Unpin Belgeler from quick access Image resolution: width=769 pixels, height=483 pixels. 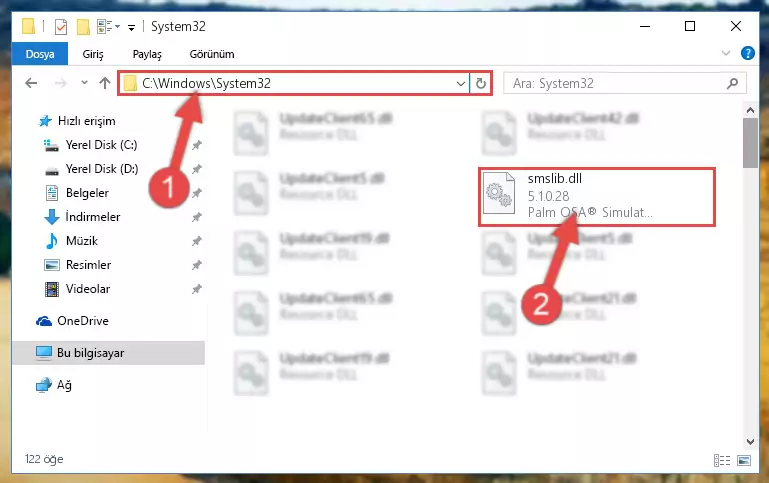coord(197,193)
